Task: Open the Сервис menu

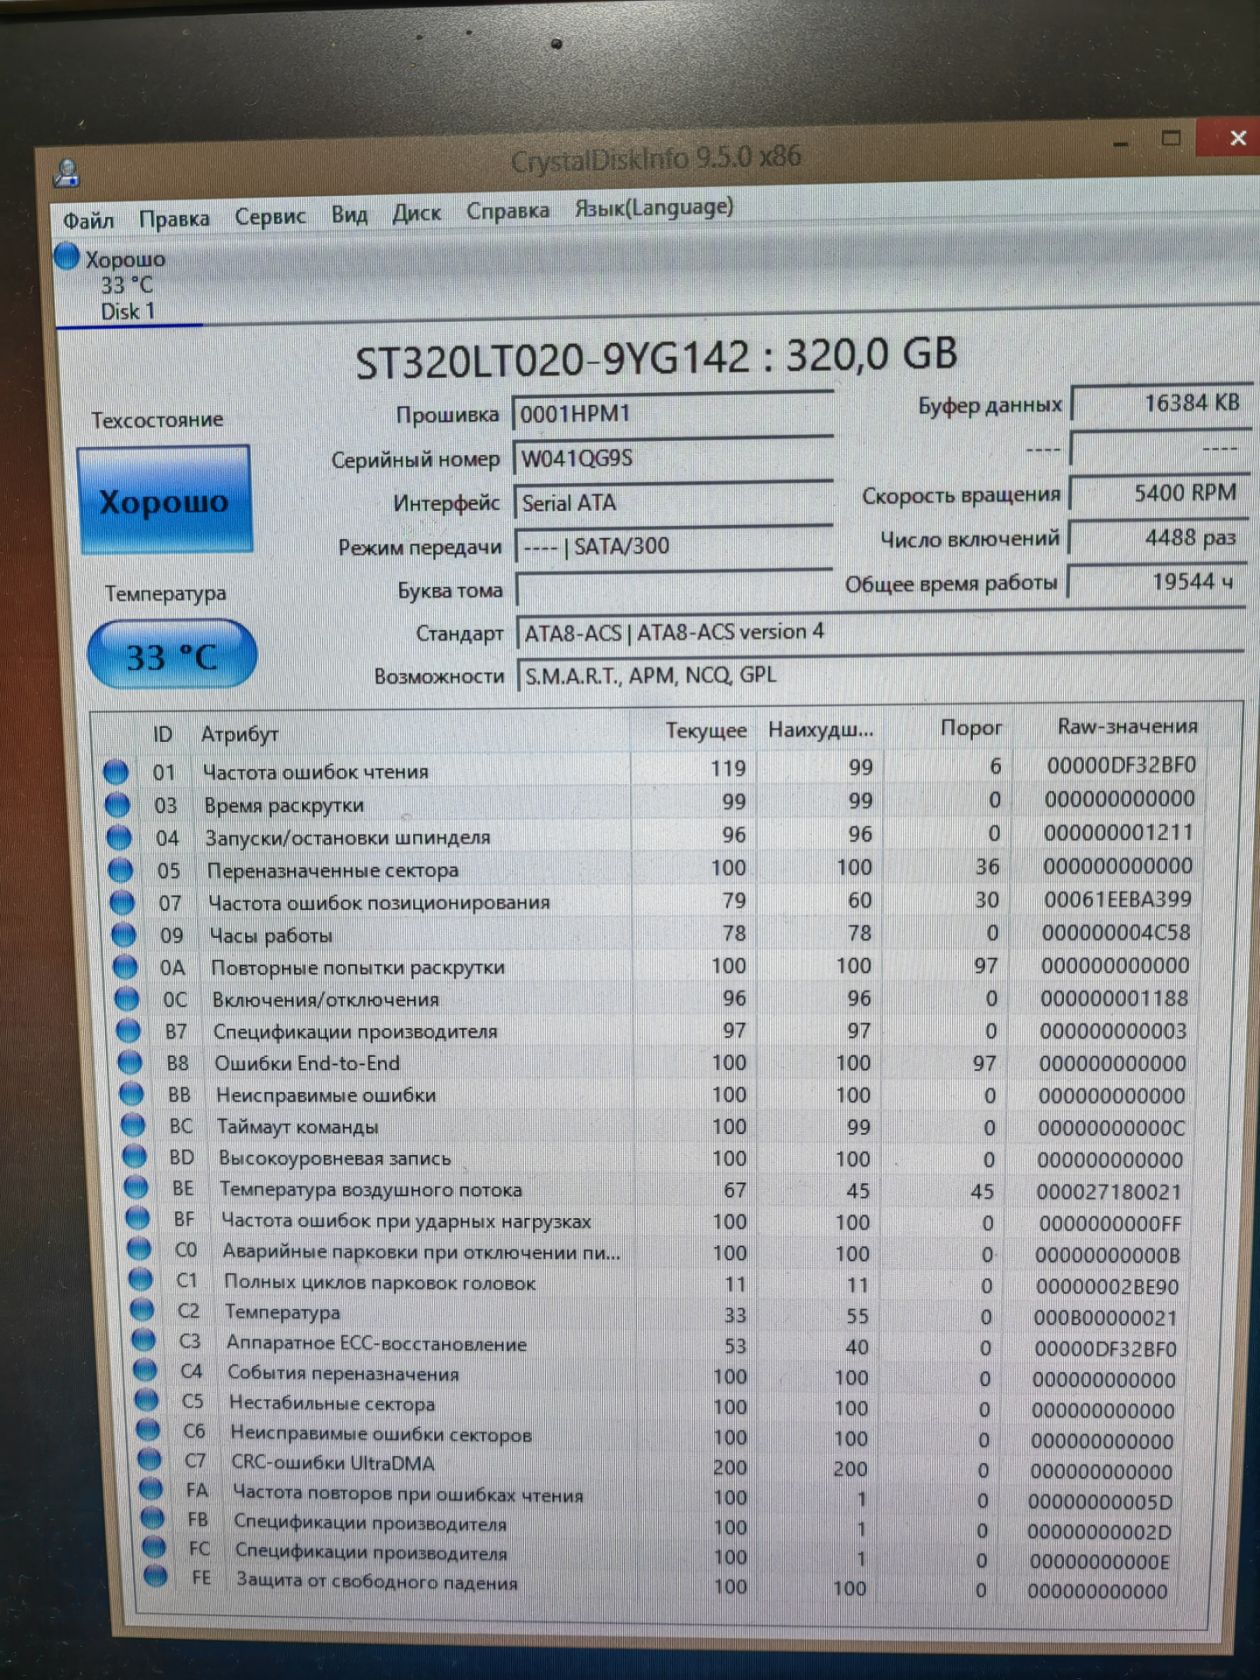Action: pyautogui.click(x=270, y=216)
